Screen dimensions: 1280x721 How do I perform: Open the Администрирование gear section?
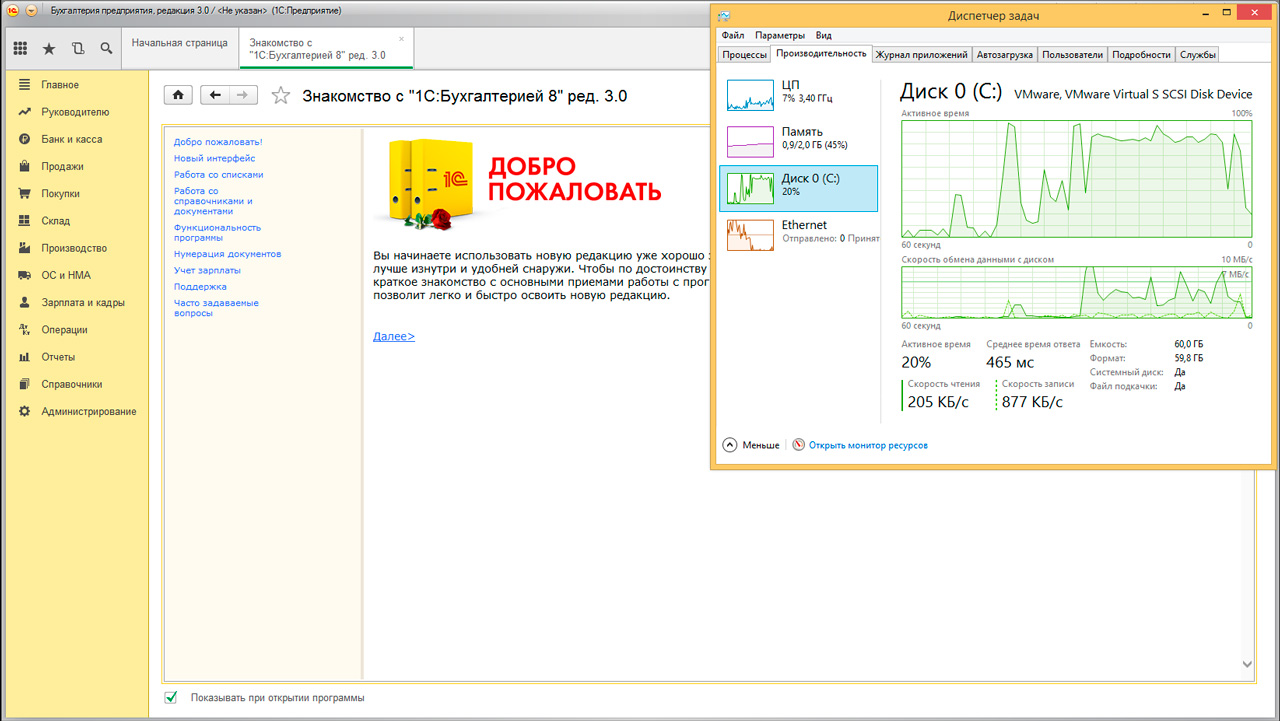click(88, 411)
